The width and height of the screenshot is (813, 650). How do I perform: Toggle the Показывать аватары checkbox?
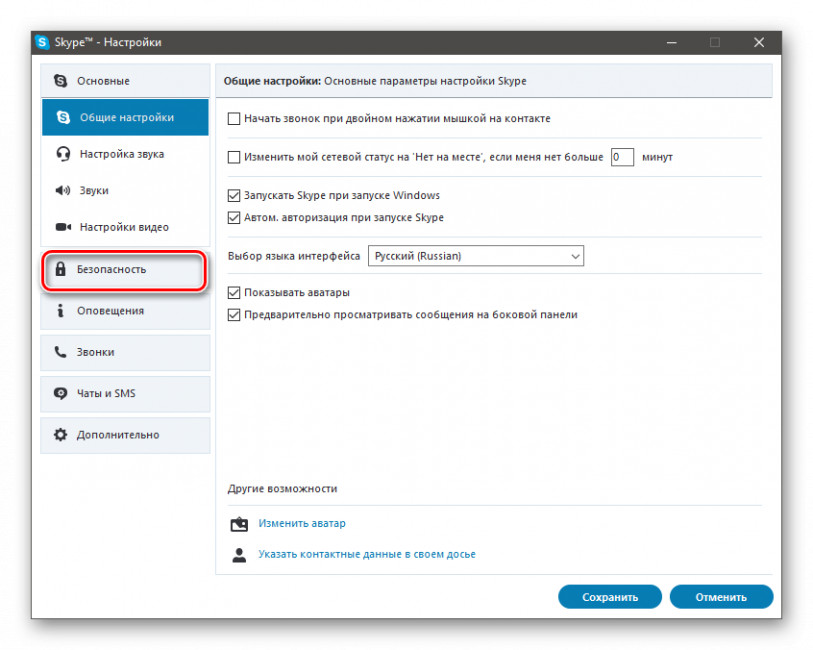click(x=235, y=293)
